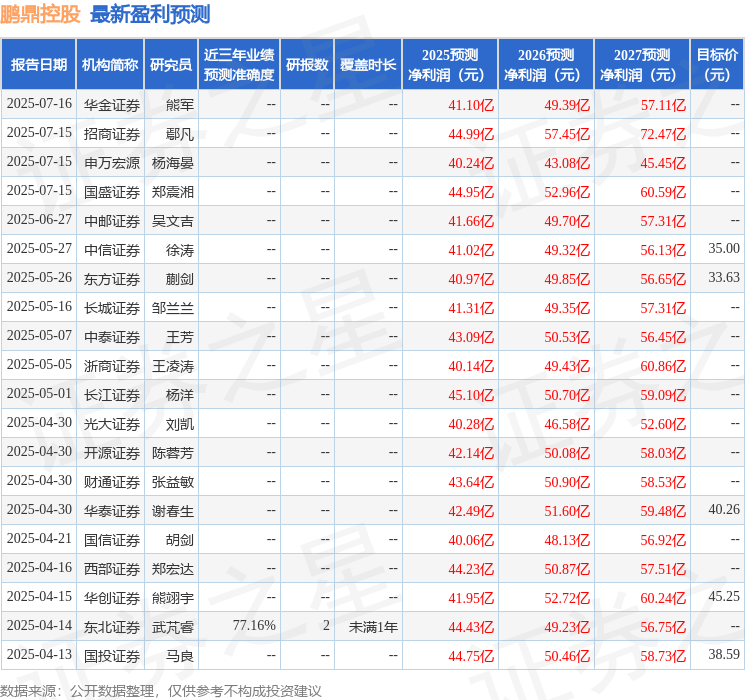Viewport: 745px width, 700px height.
Task: Select the 光大证券 institution cell
Action: (112, 424)
